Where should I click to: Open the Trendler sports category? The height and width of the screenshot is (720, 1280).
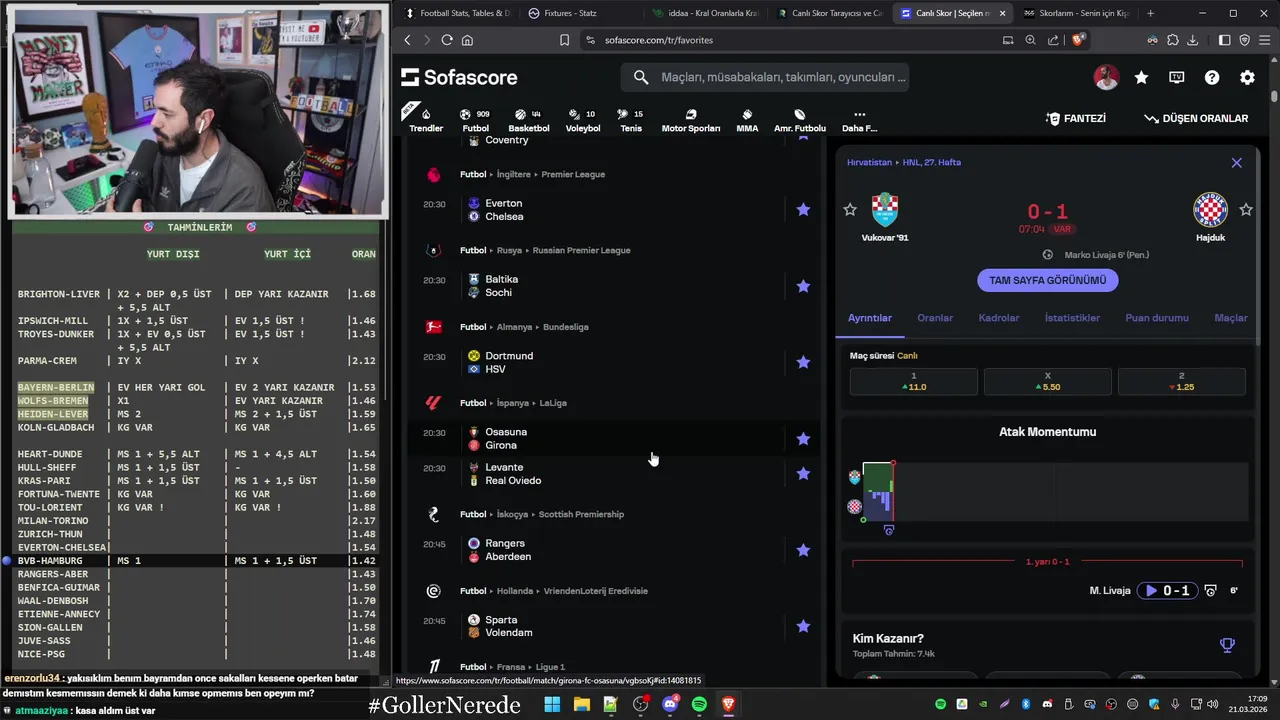(x=426, y=119)
